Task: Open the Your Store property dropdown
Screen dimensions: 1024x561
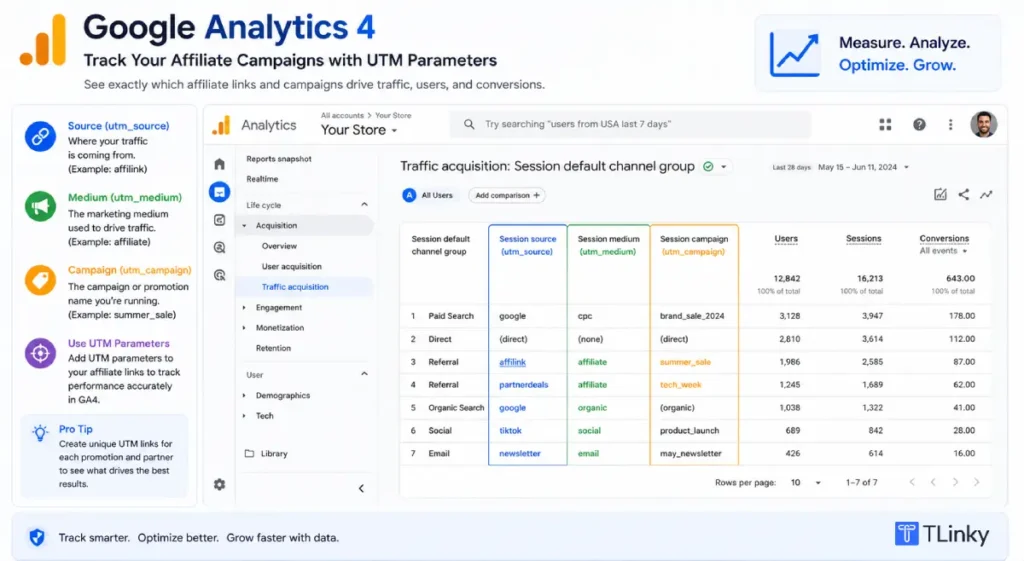Action: click(359, 130)
